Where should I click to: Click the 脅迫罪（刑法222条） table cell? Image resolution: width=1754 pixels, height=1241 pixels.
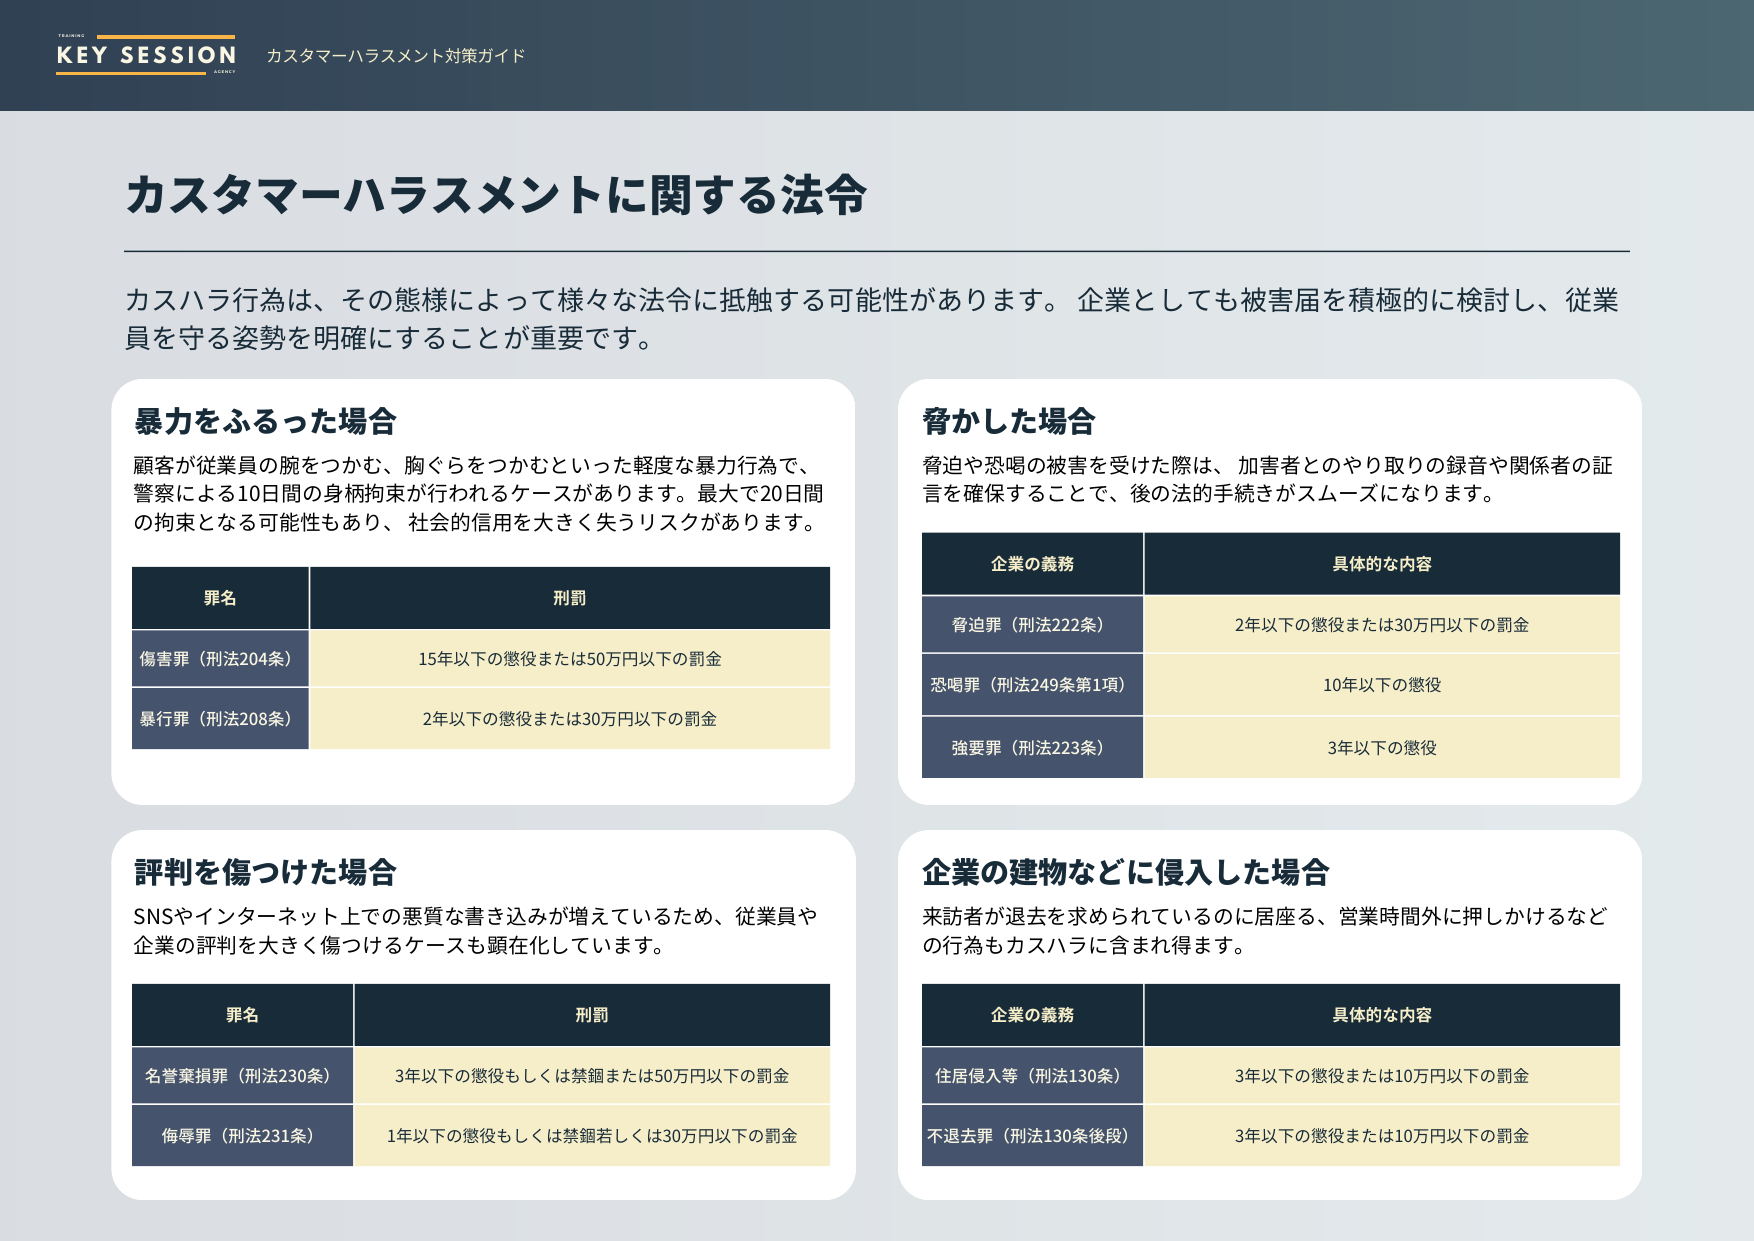tap(1031, 625)
